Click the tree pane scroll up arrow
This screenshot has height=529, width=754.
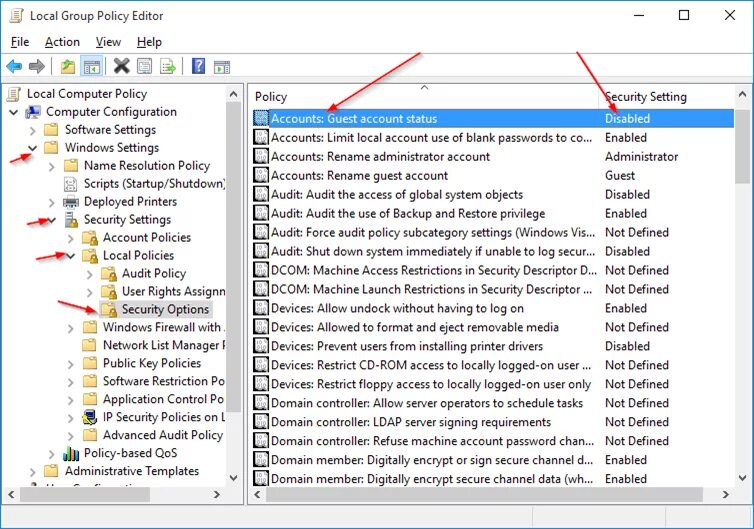234,94
